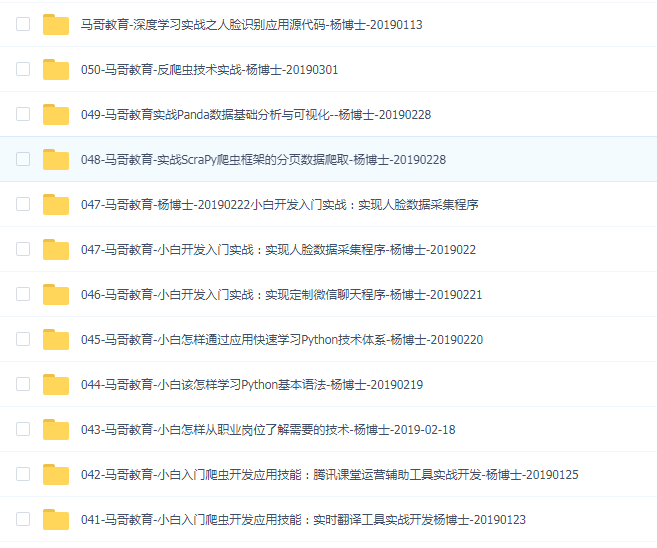The image size is (657, 548).
Task: Check the box for 047-马哥教育-杨博士-20190222
Action: pyautogui.click(x=23, y=204)
